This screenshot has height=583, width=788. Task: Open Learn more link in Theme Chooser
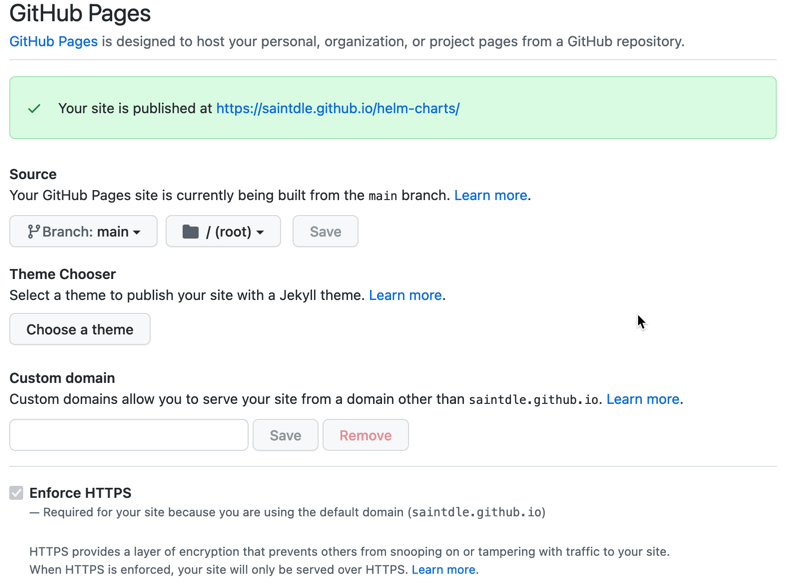point(405,295)
